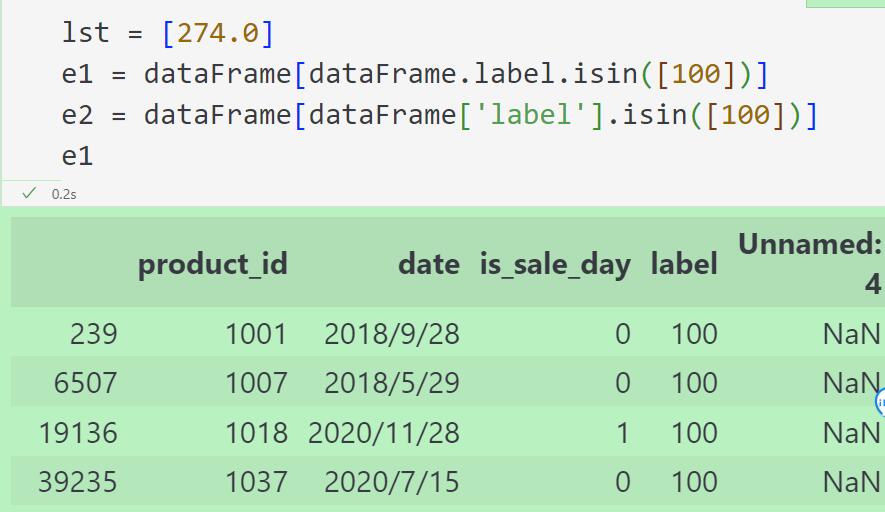The height and width of the screenshot is (512, 885).
Task: Click the NaN cell in row 39235
Action: 851,482
